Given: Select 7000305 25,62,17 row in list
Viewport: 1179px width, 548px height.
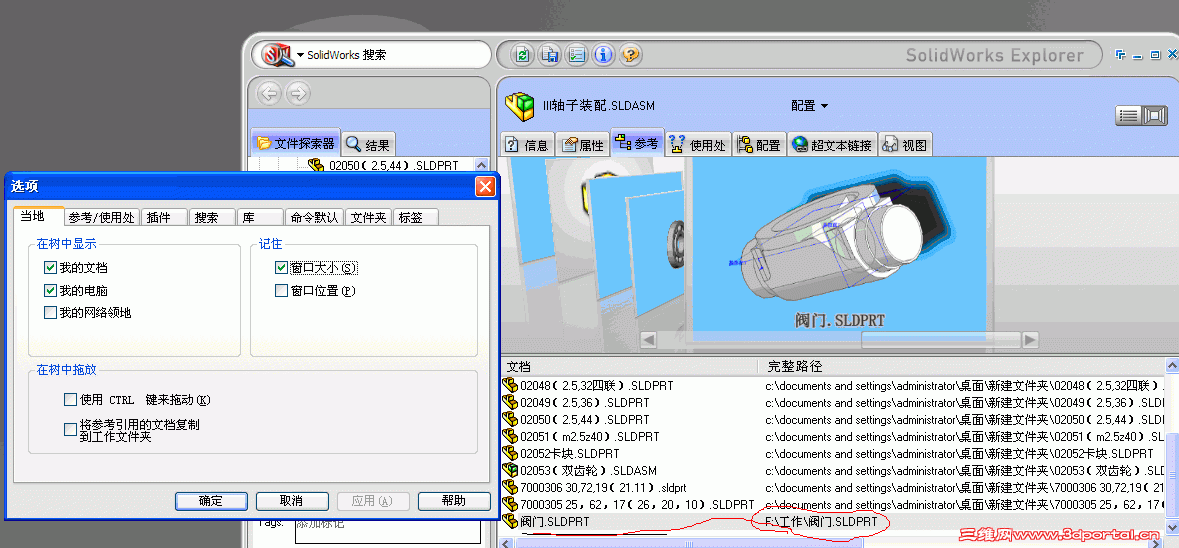Looking at the screenshot, I should tap(832, 504).
